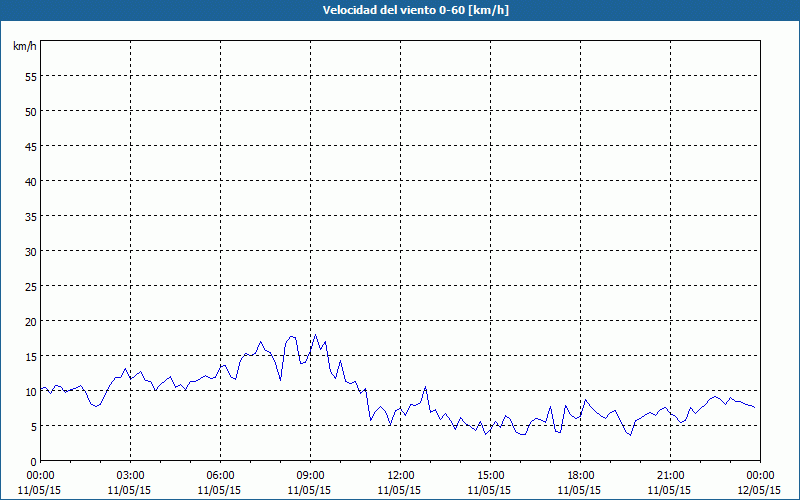Click the "18:00" time label
The height and width of the screenshot is (500, 800).
[x=580, y=476]
